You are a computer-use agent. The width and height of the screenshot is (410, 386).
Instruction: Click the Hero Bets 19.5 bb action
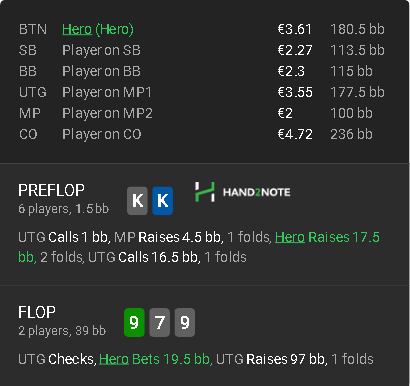point(156,359)
